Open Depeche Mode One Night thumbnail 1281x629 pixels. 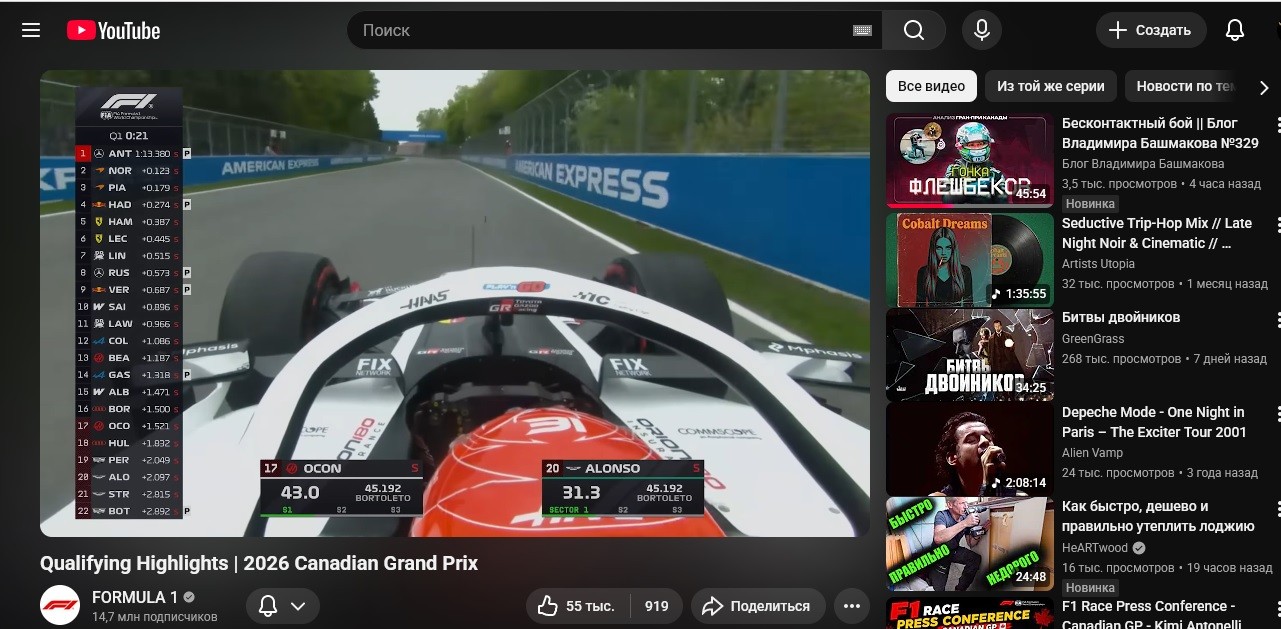coord(970,449)
